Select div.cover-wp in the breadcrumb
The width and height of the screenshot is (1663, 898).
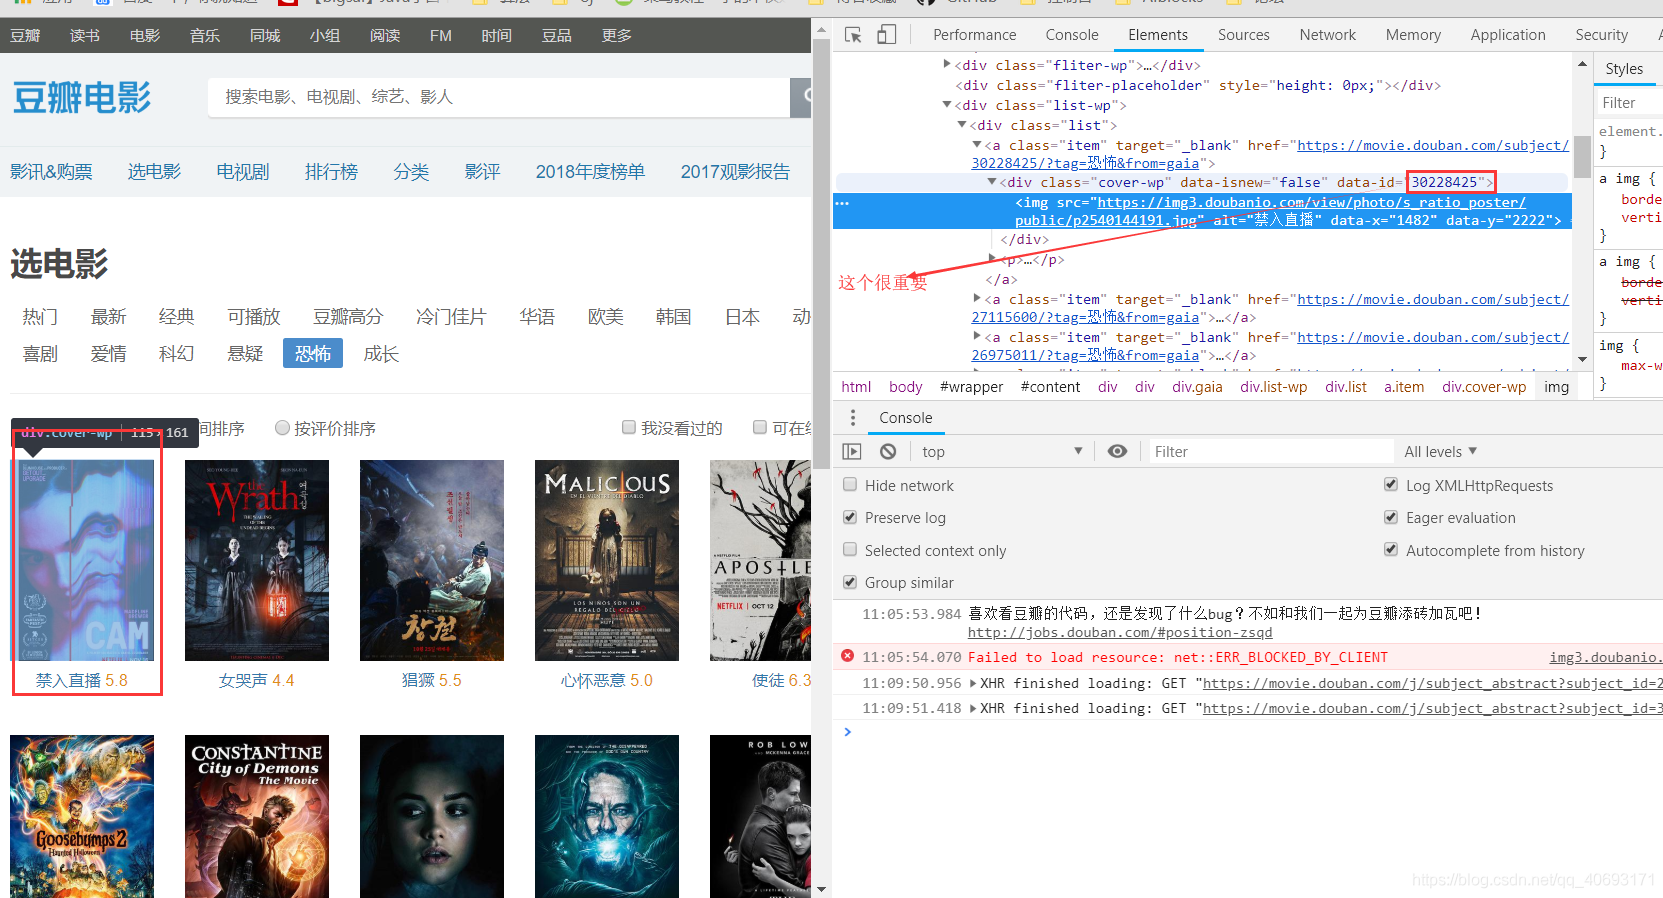tap(1484, 387)
